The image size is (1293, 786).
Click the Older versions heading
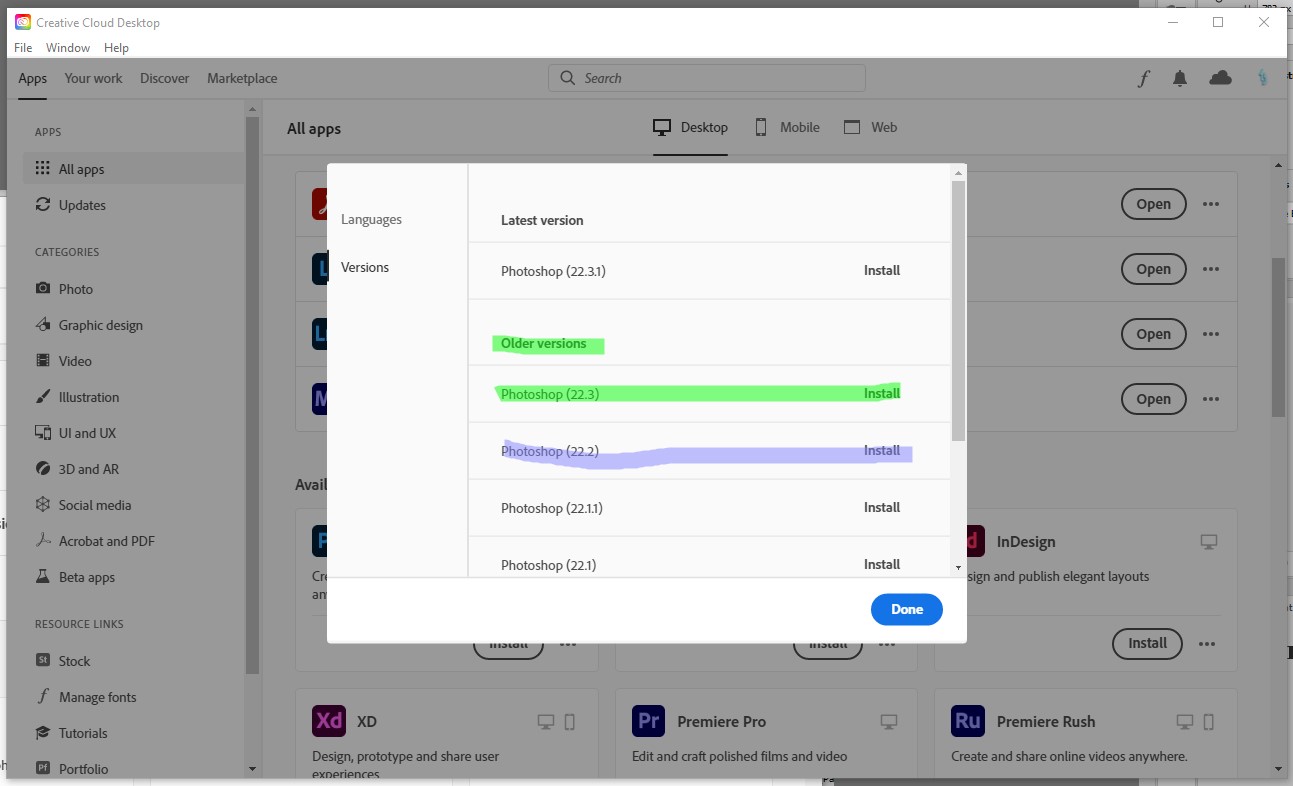[544, 343]
